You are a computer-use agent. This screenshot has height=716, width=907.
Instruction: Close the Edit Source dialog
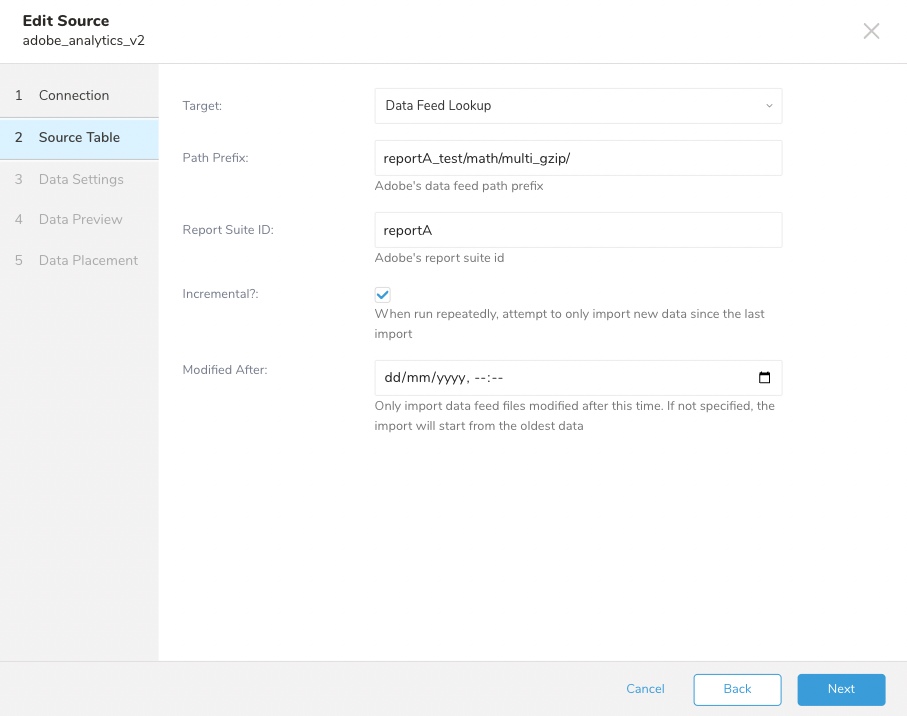click(871, 31)
